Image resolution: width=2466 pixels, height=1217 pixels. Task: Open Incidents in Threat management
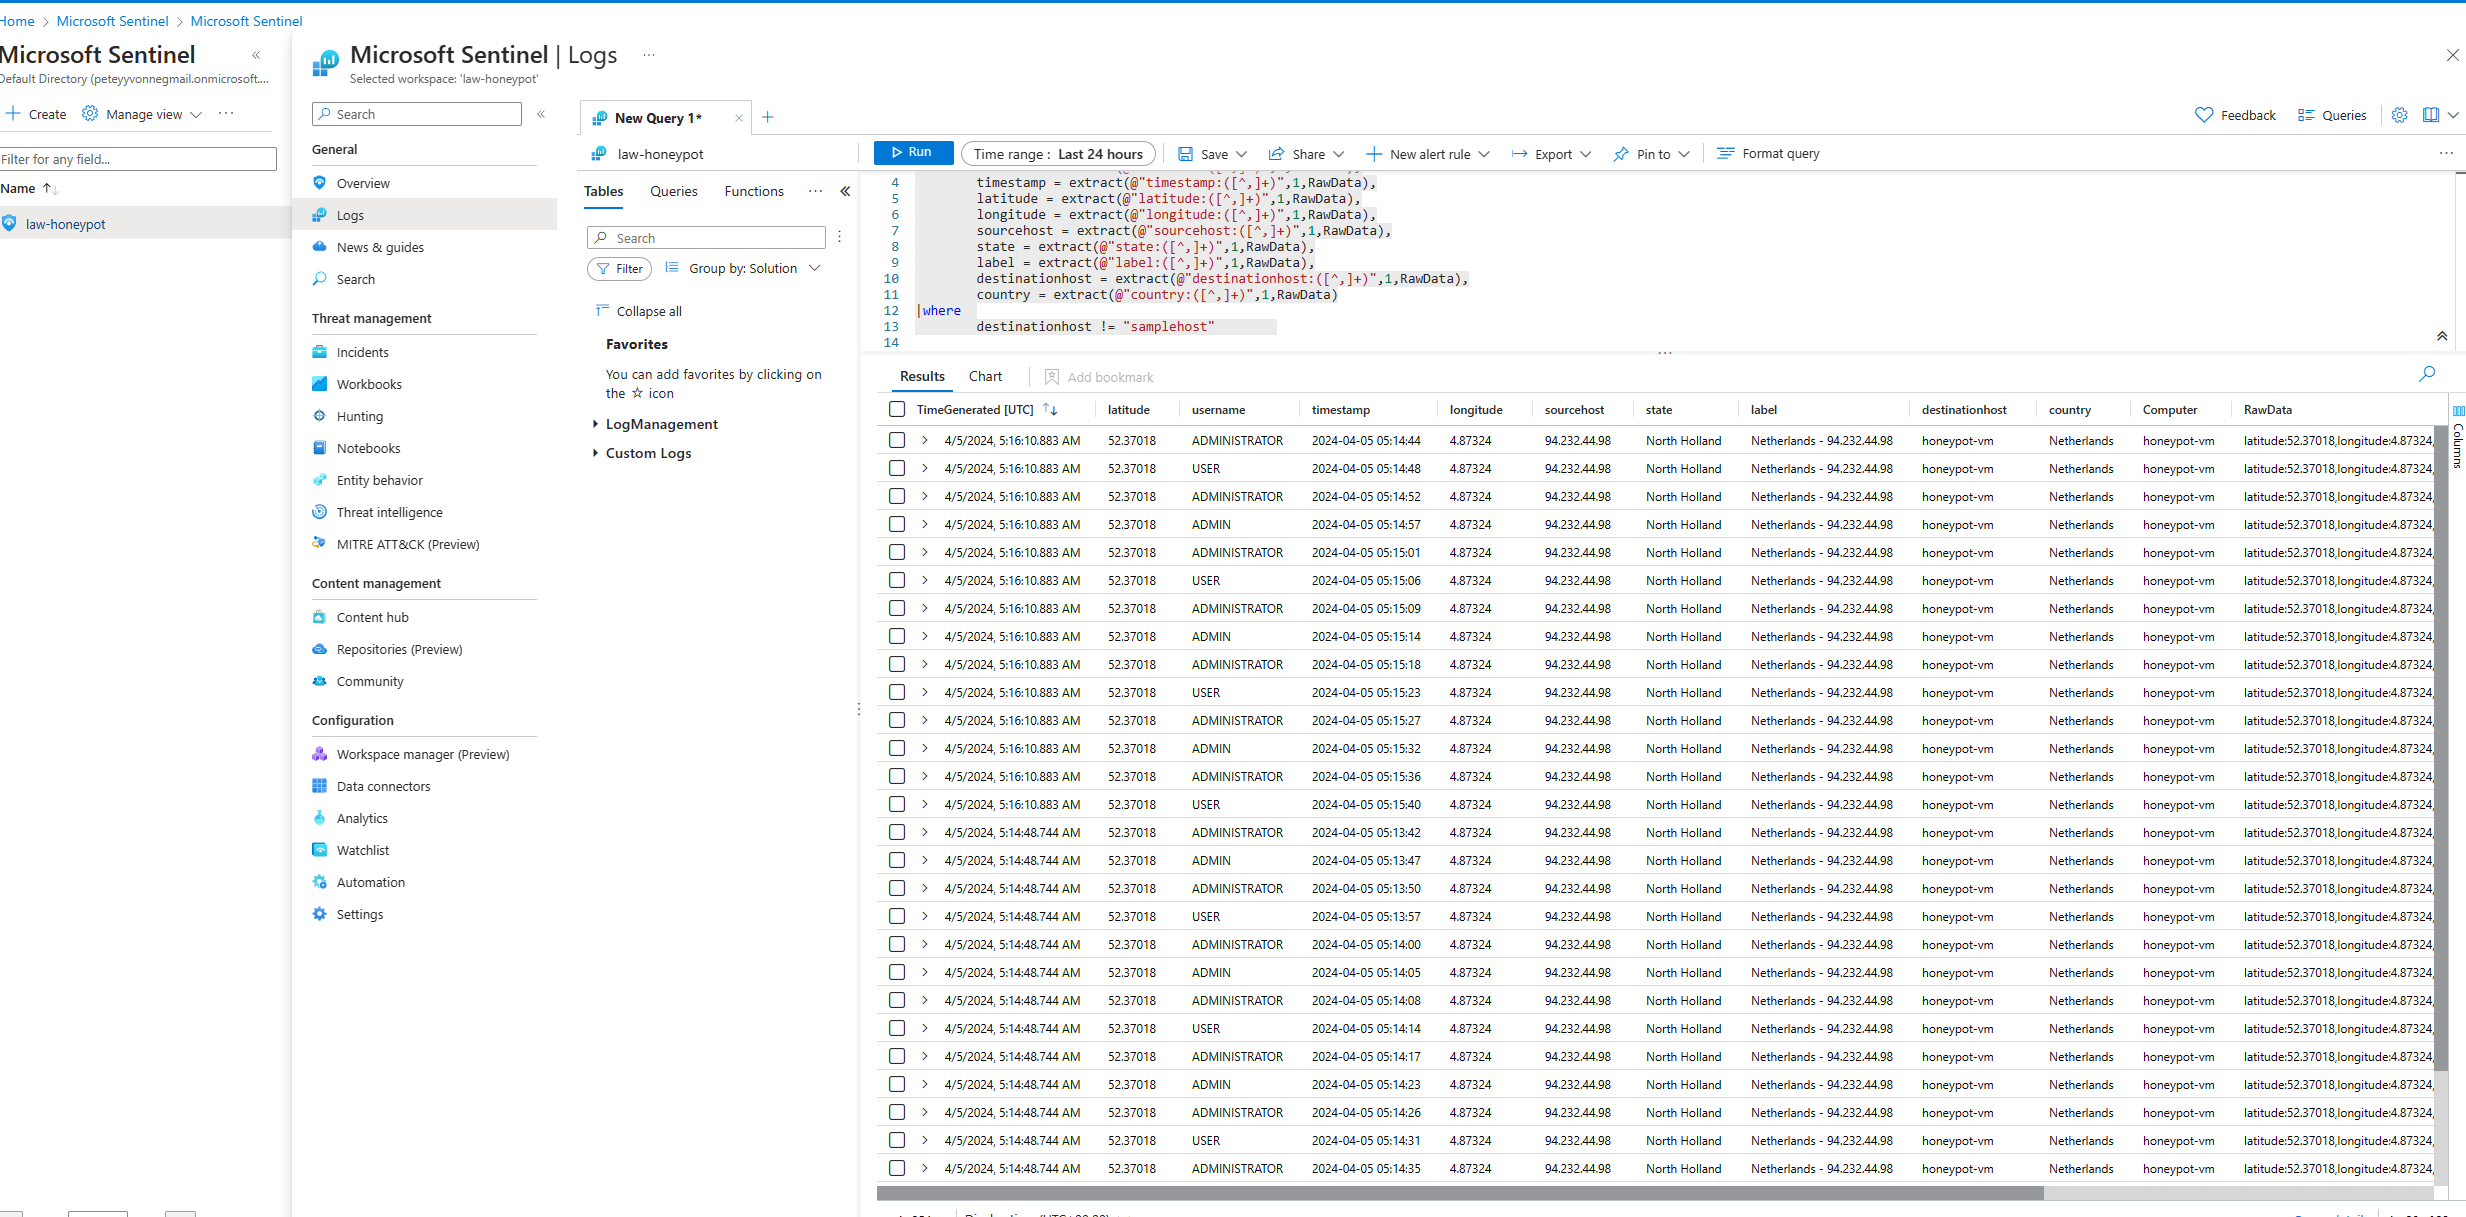coord(362,352)
